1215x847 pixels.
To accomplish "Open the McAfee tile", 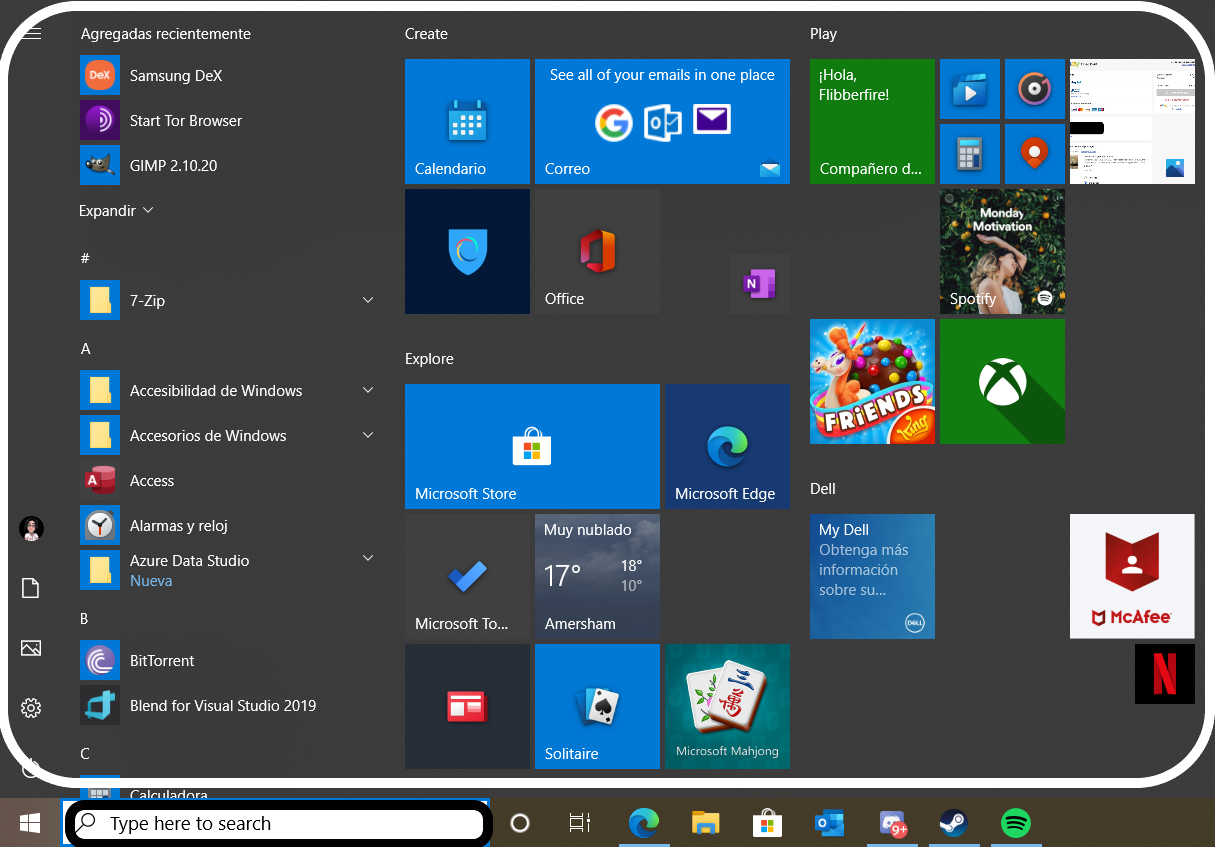I will click(1132, 576).
